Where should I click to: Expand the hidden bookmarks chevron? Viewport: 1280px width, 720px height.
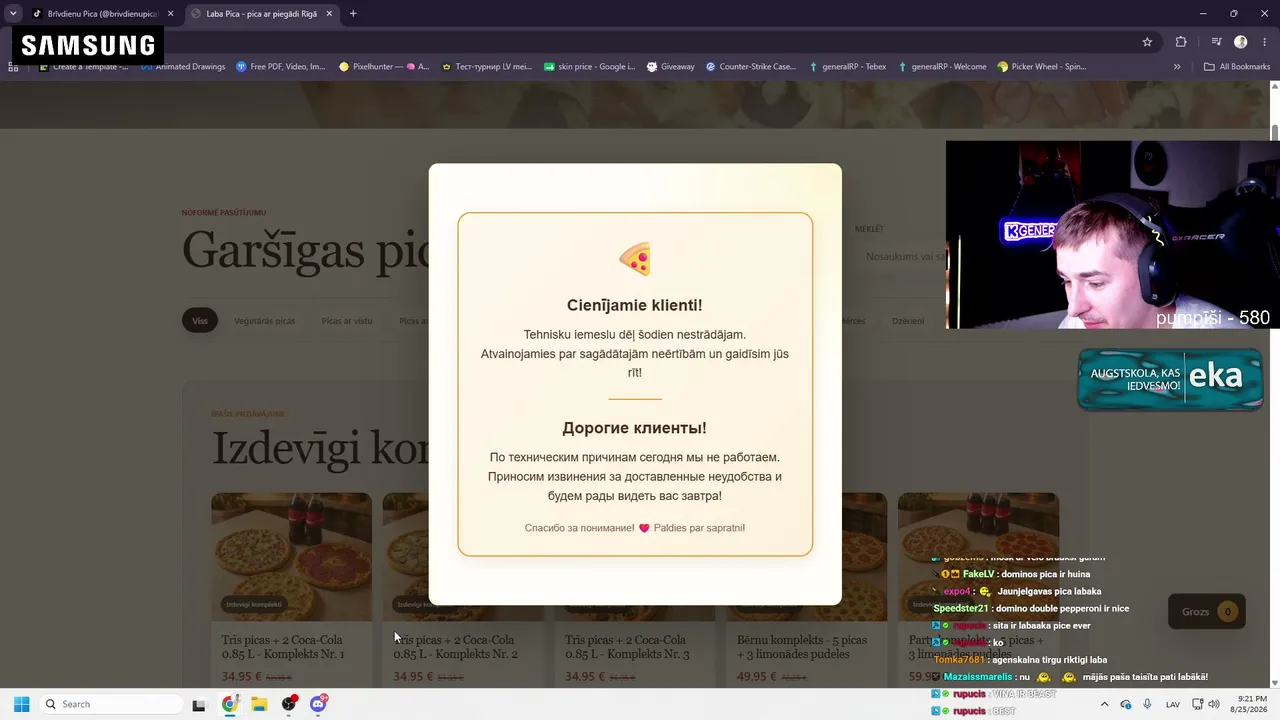coord(1177,67)
